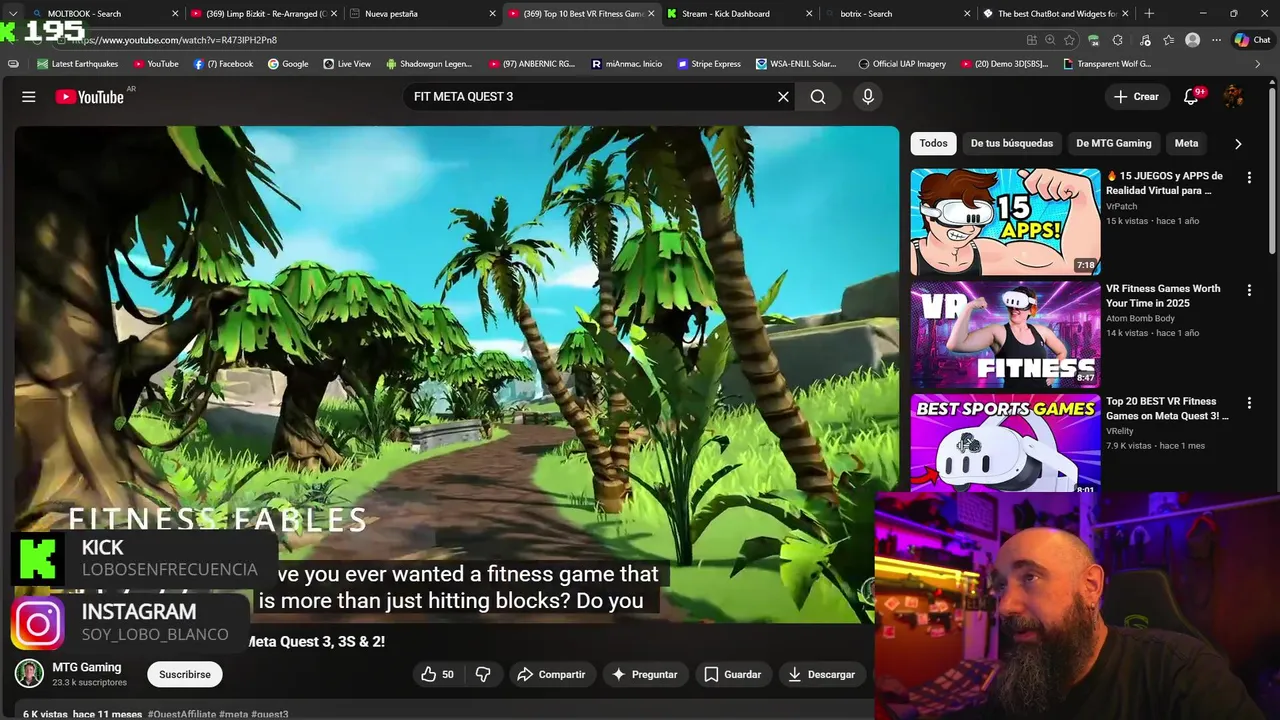Viewport: 1280px width, 720px height.
Task: Switch to Stream - Kick Dashboard tab
Action: click(x=738, y=14)
